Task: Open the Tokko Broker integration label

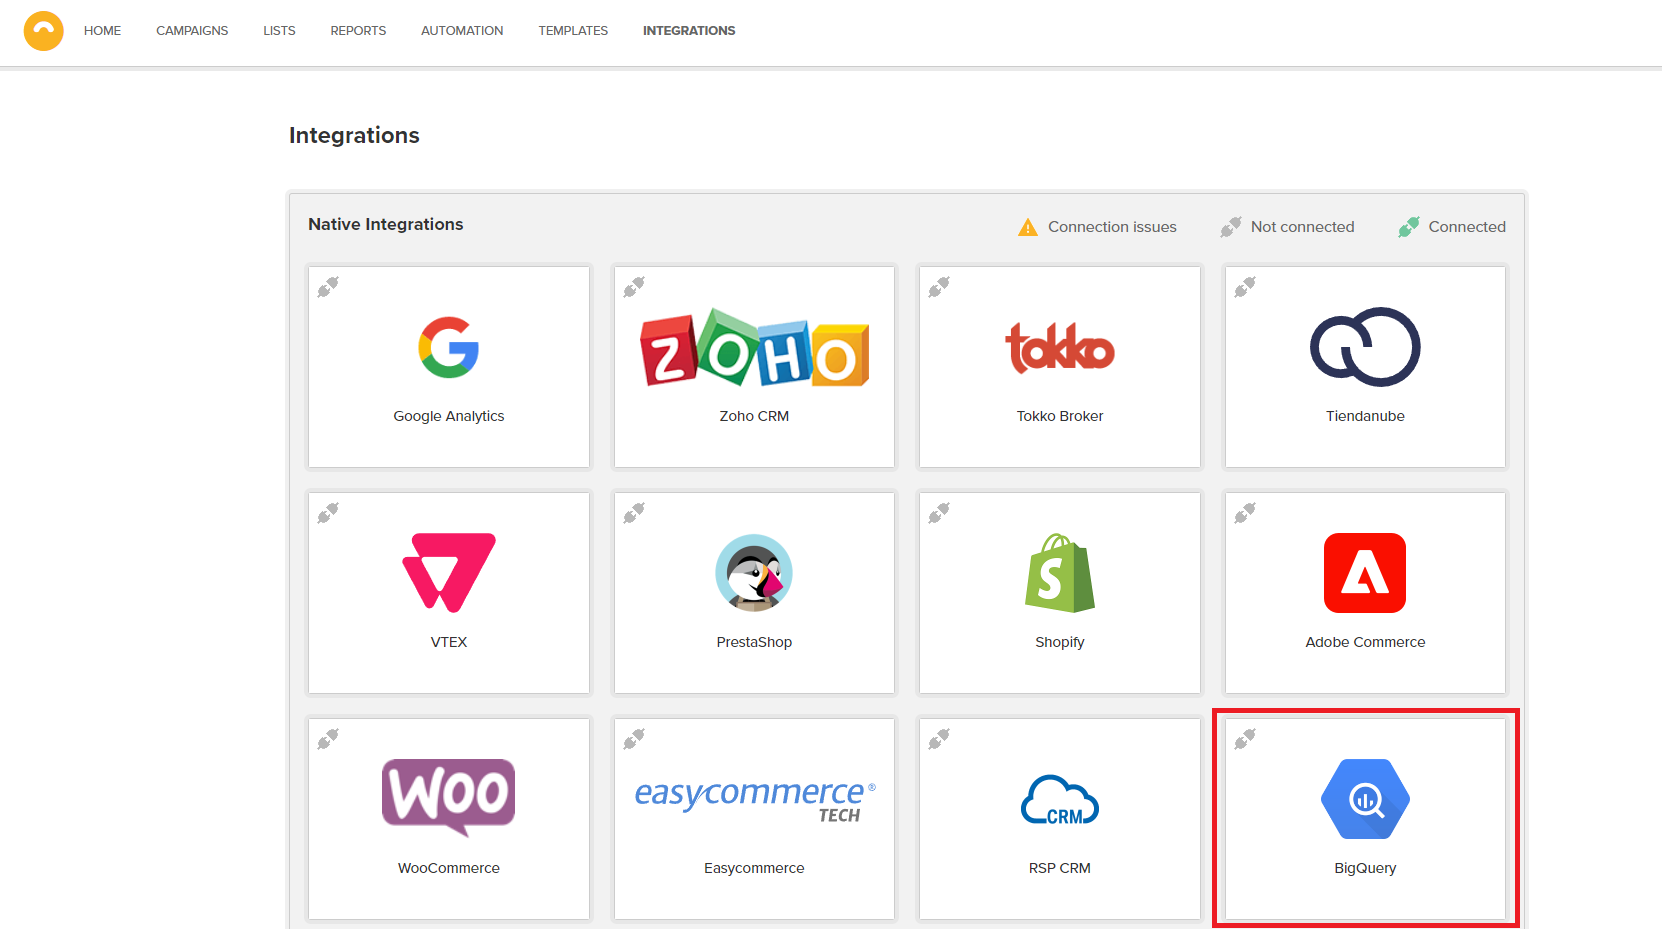Action: pyautogui.click(x=1060, y=416)
